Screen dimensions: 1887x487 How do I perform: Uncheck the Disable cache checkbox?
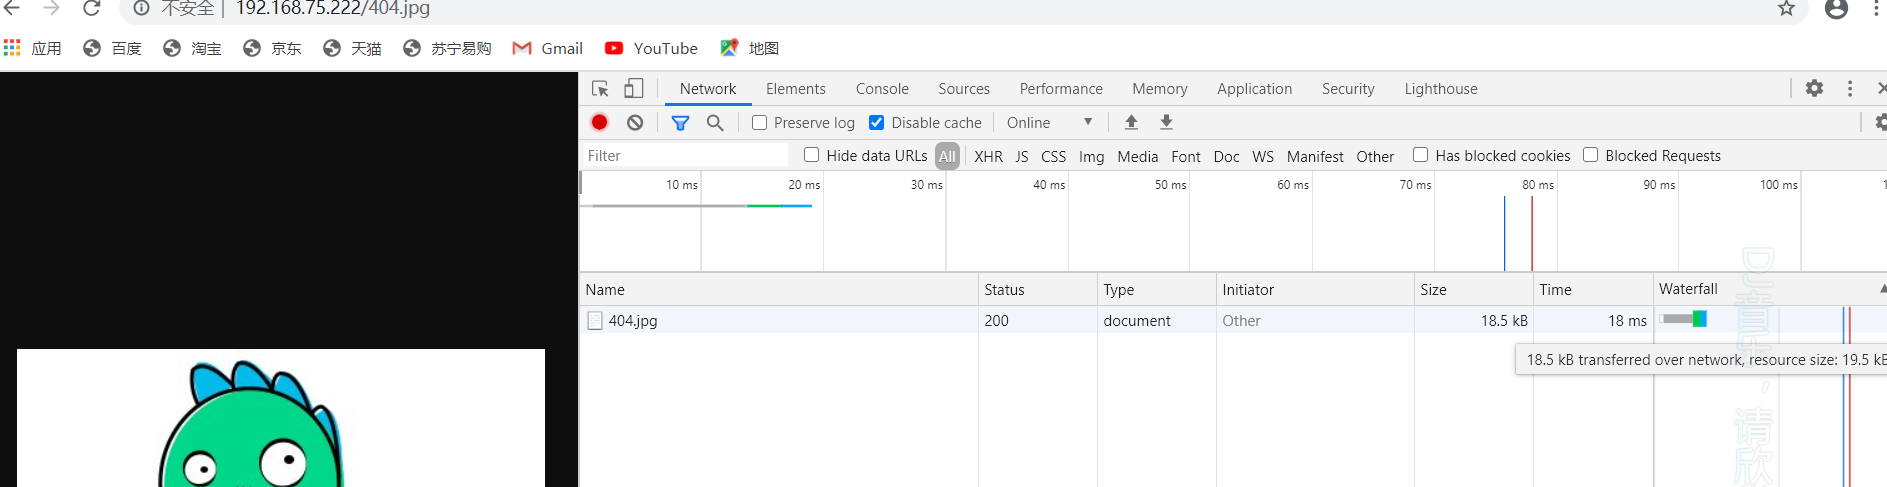pyautogui.click(x=876, y=122)
